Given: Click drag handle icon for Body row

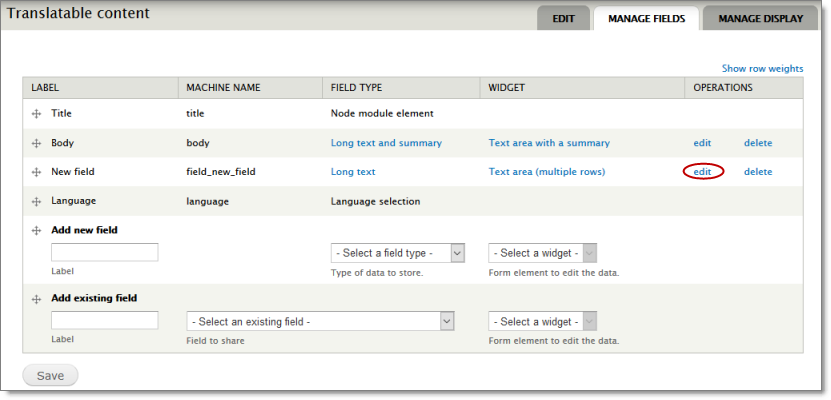Looking at the screenshot, I should coord(37,143).
